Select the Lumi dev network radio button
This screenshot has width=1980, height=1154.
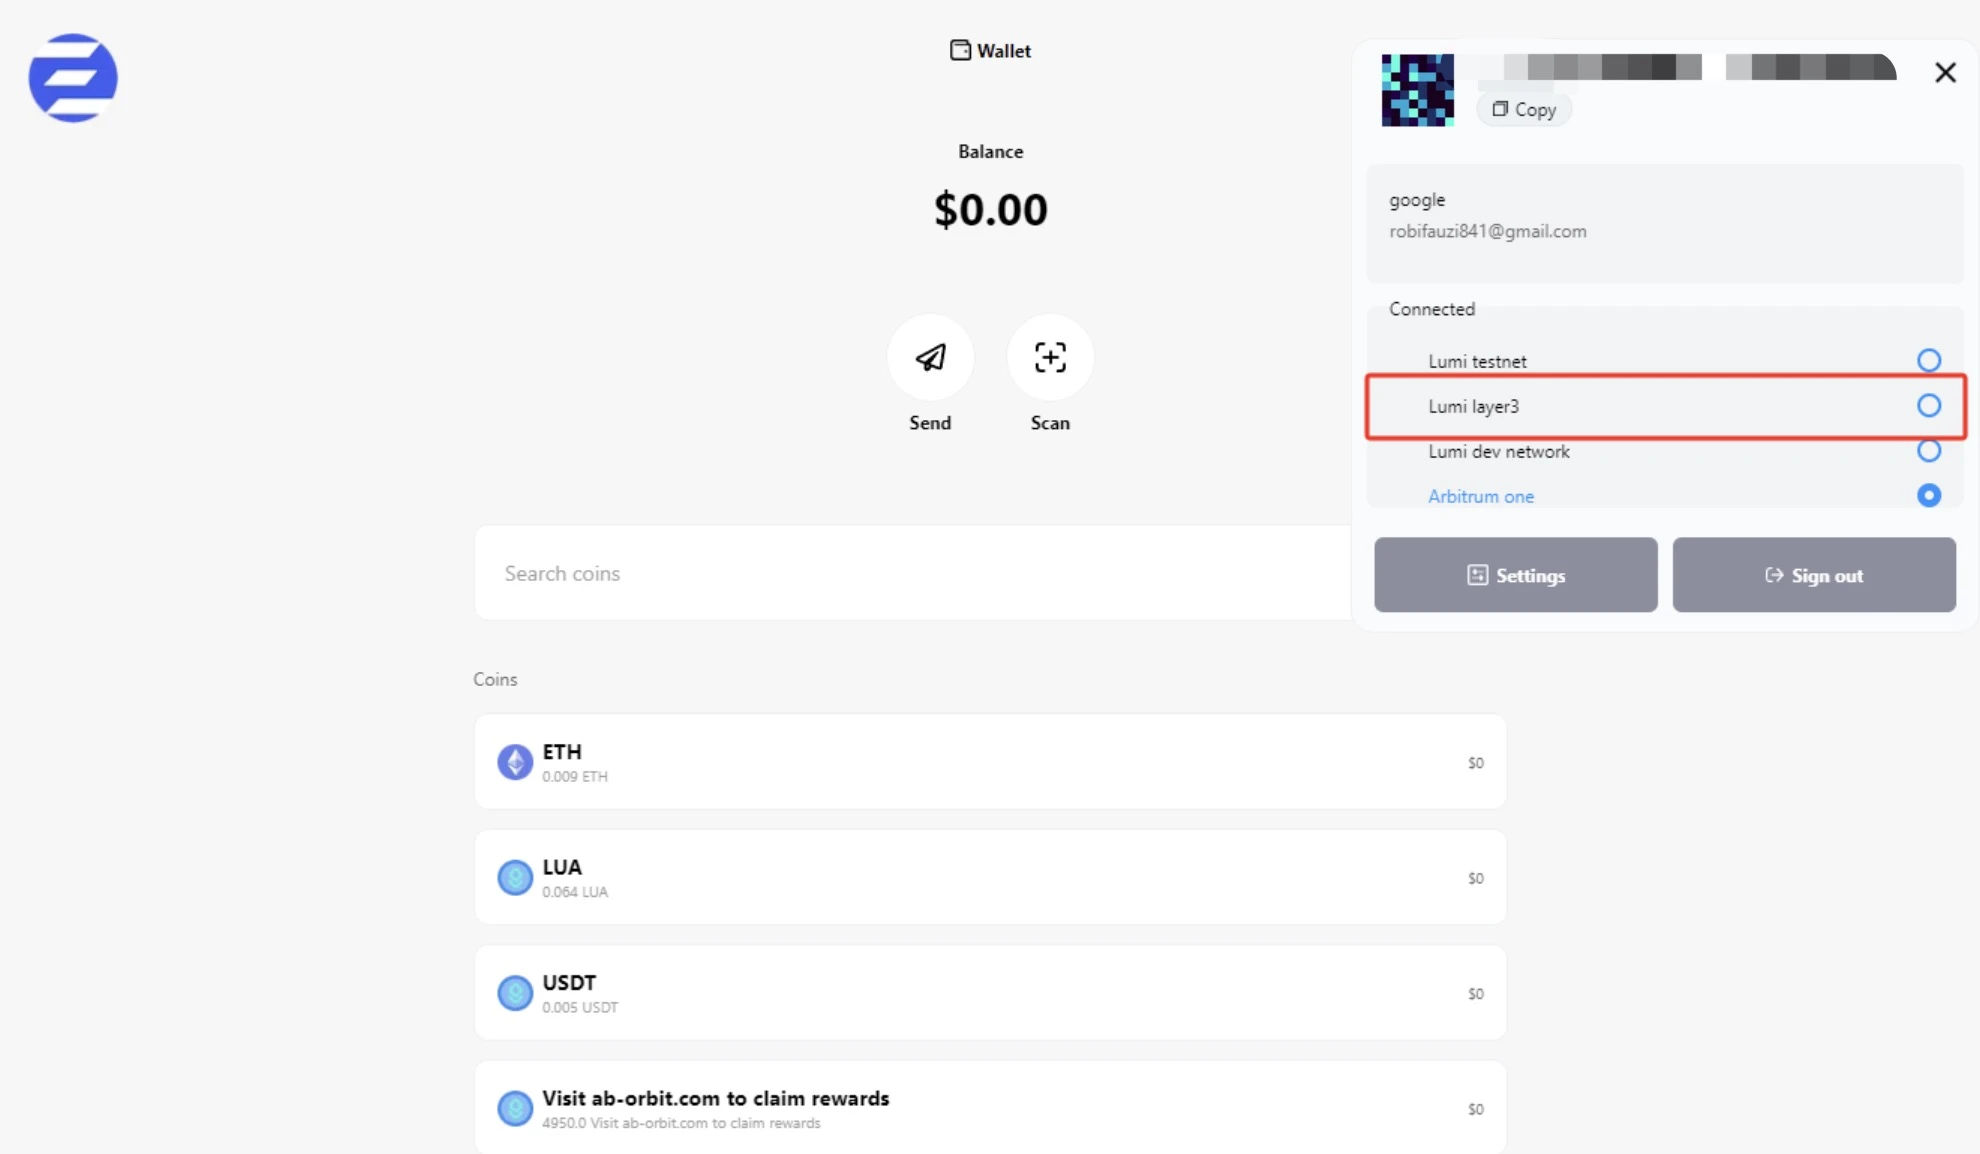(1928, 451)
